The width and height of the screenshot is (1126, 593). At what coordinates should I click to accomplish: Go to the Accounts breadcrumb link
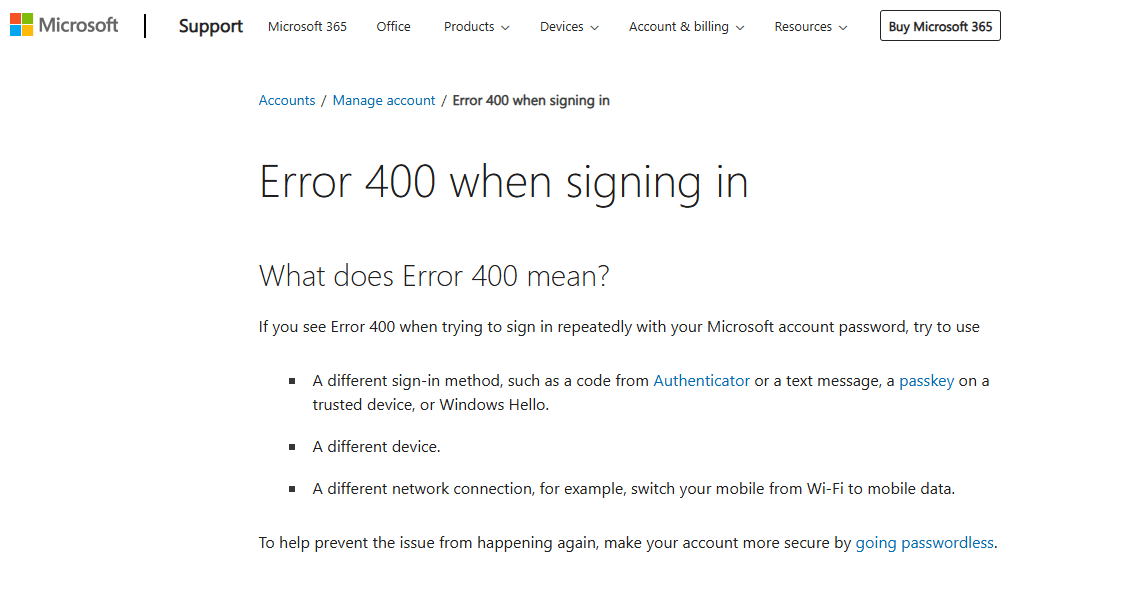(x=287, y=101)
